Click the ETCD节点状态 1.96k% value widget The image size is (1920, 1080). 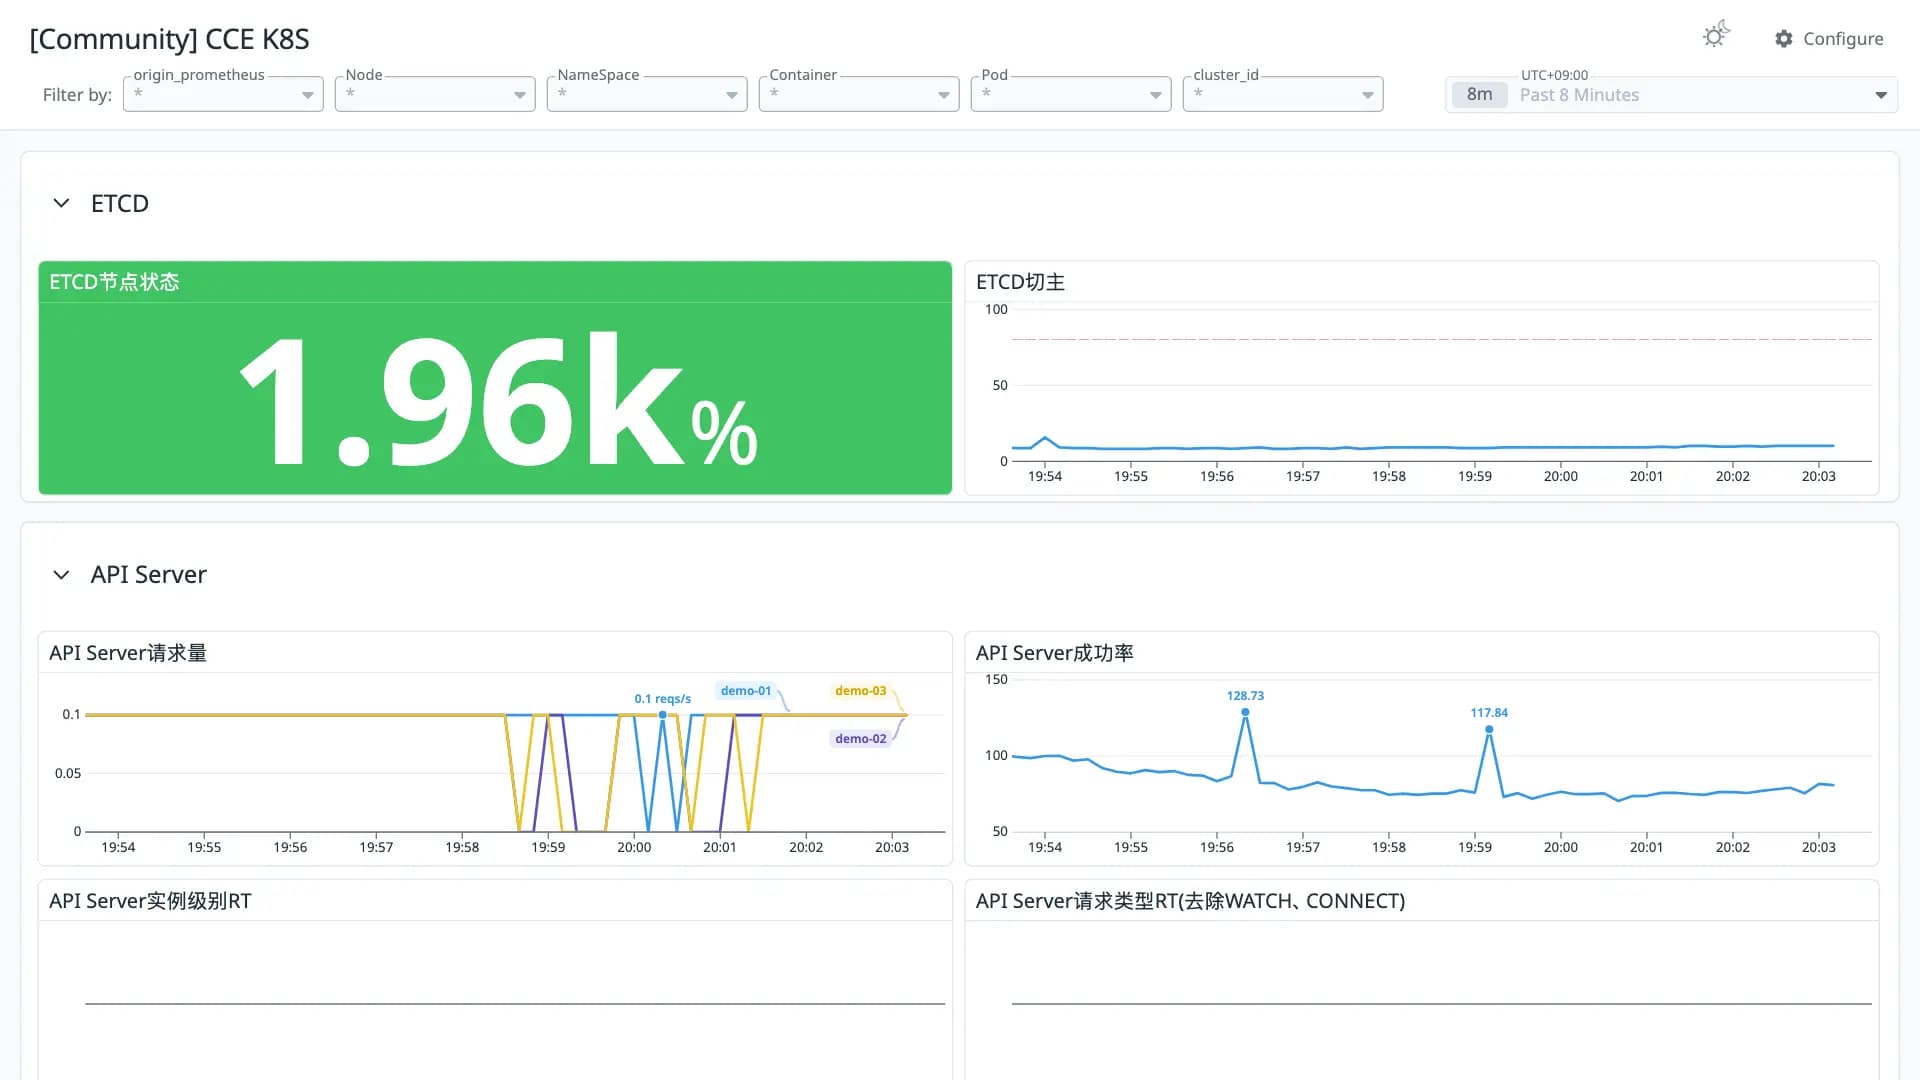(495, 398)
